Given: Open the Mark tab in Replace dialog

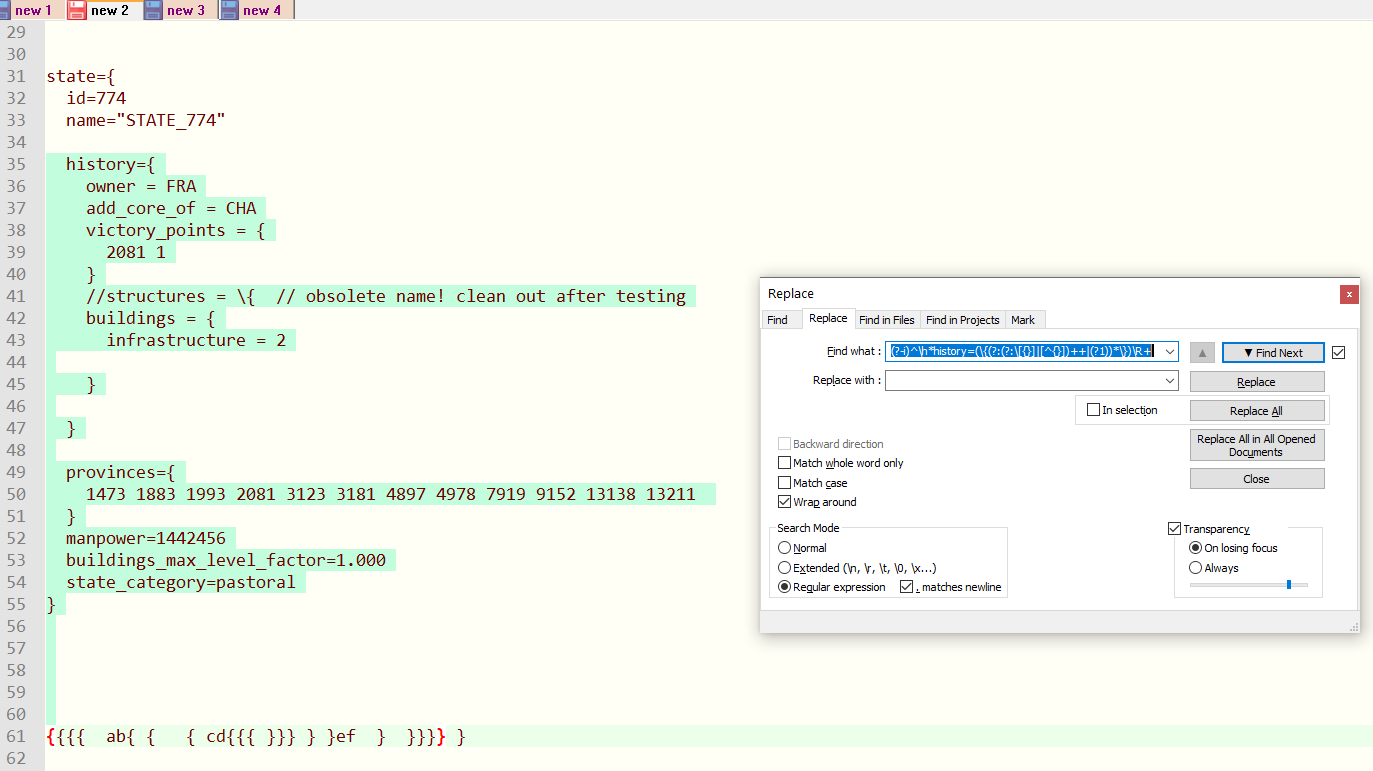Looking at the screenshot, I should click(1023, 320).
